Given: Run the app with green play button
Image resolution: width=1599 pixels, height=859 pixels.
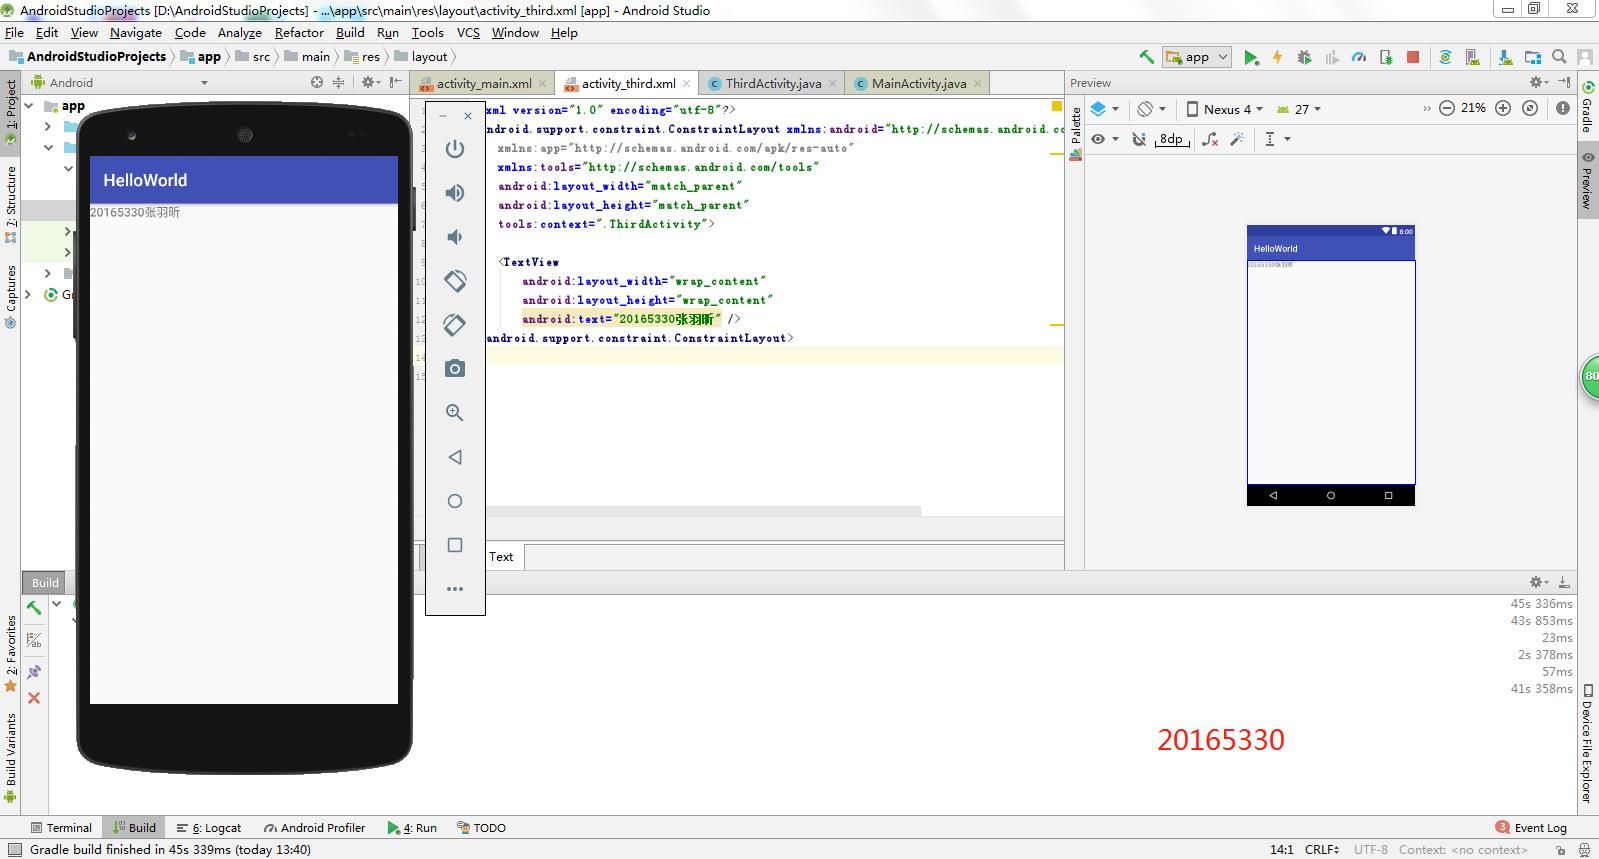Looking at the screenshot, I should tap(1251, 57).
